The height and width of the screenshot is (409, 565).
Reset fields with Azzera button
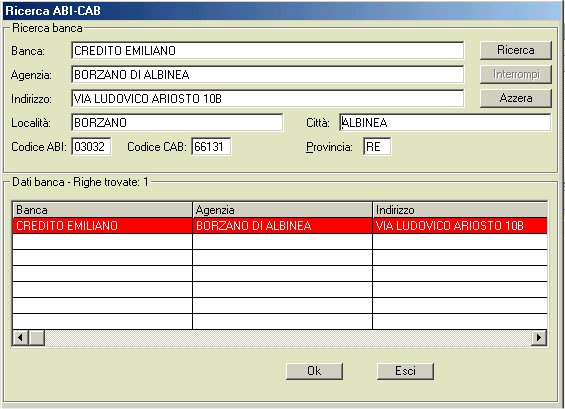pyautogui.click(x=516, y=98)
